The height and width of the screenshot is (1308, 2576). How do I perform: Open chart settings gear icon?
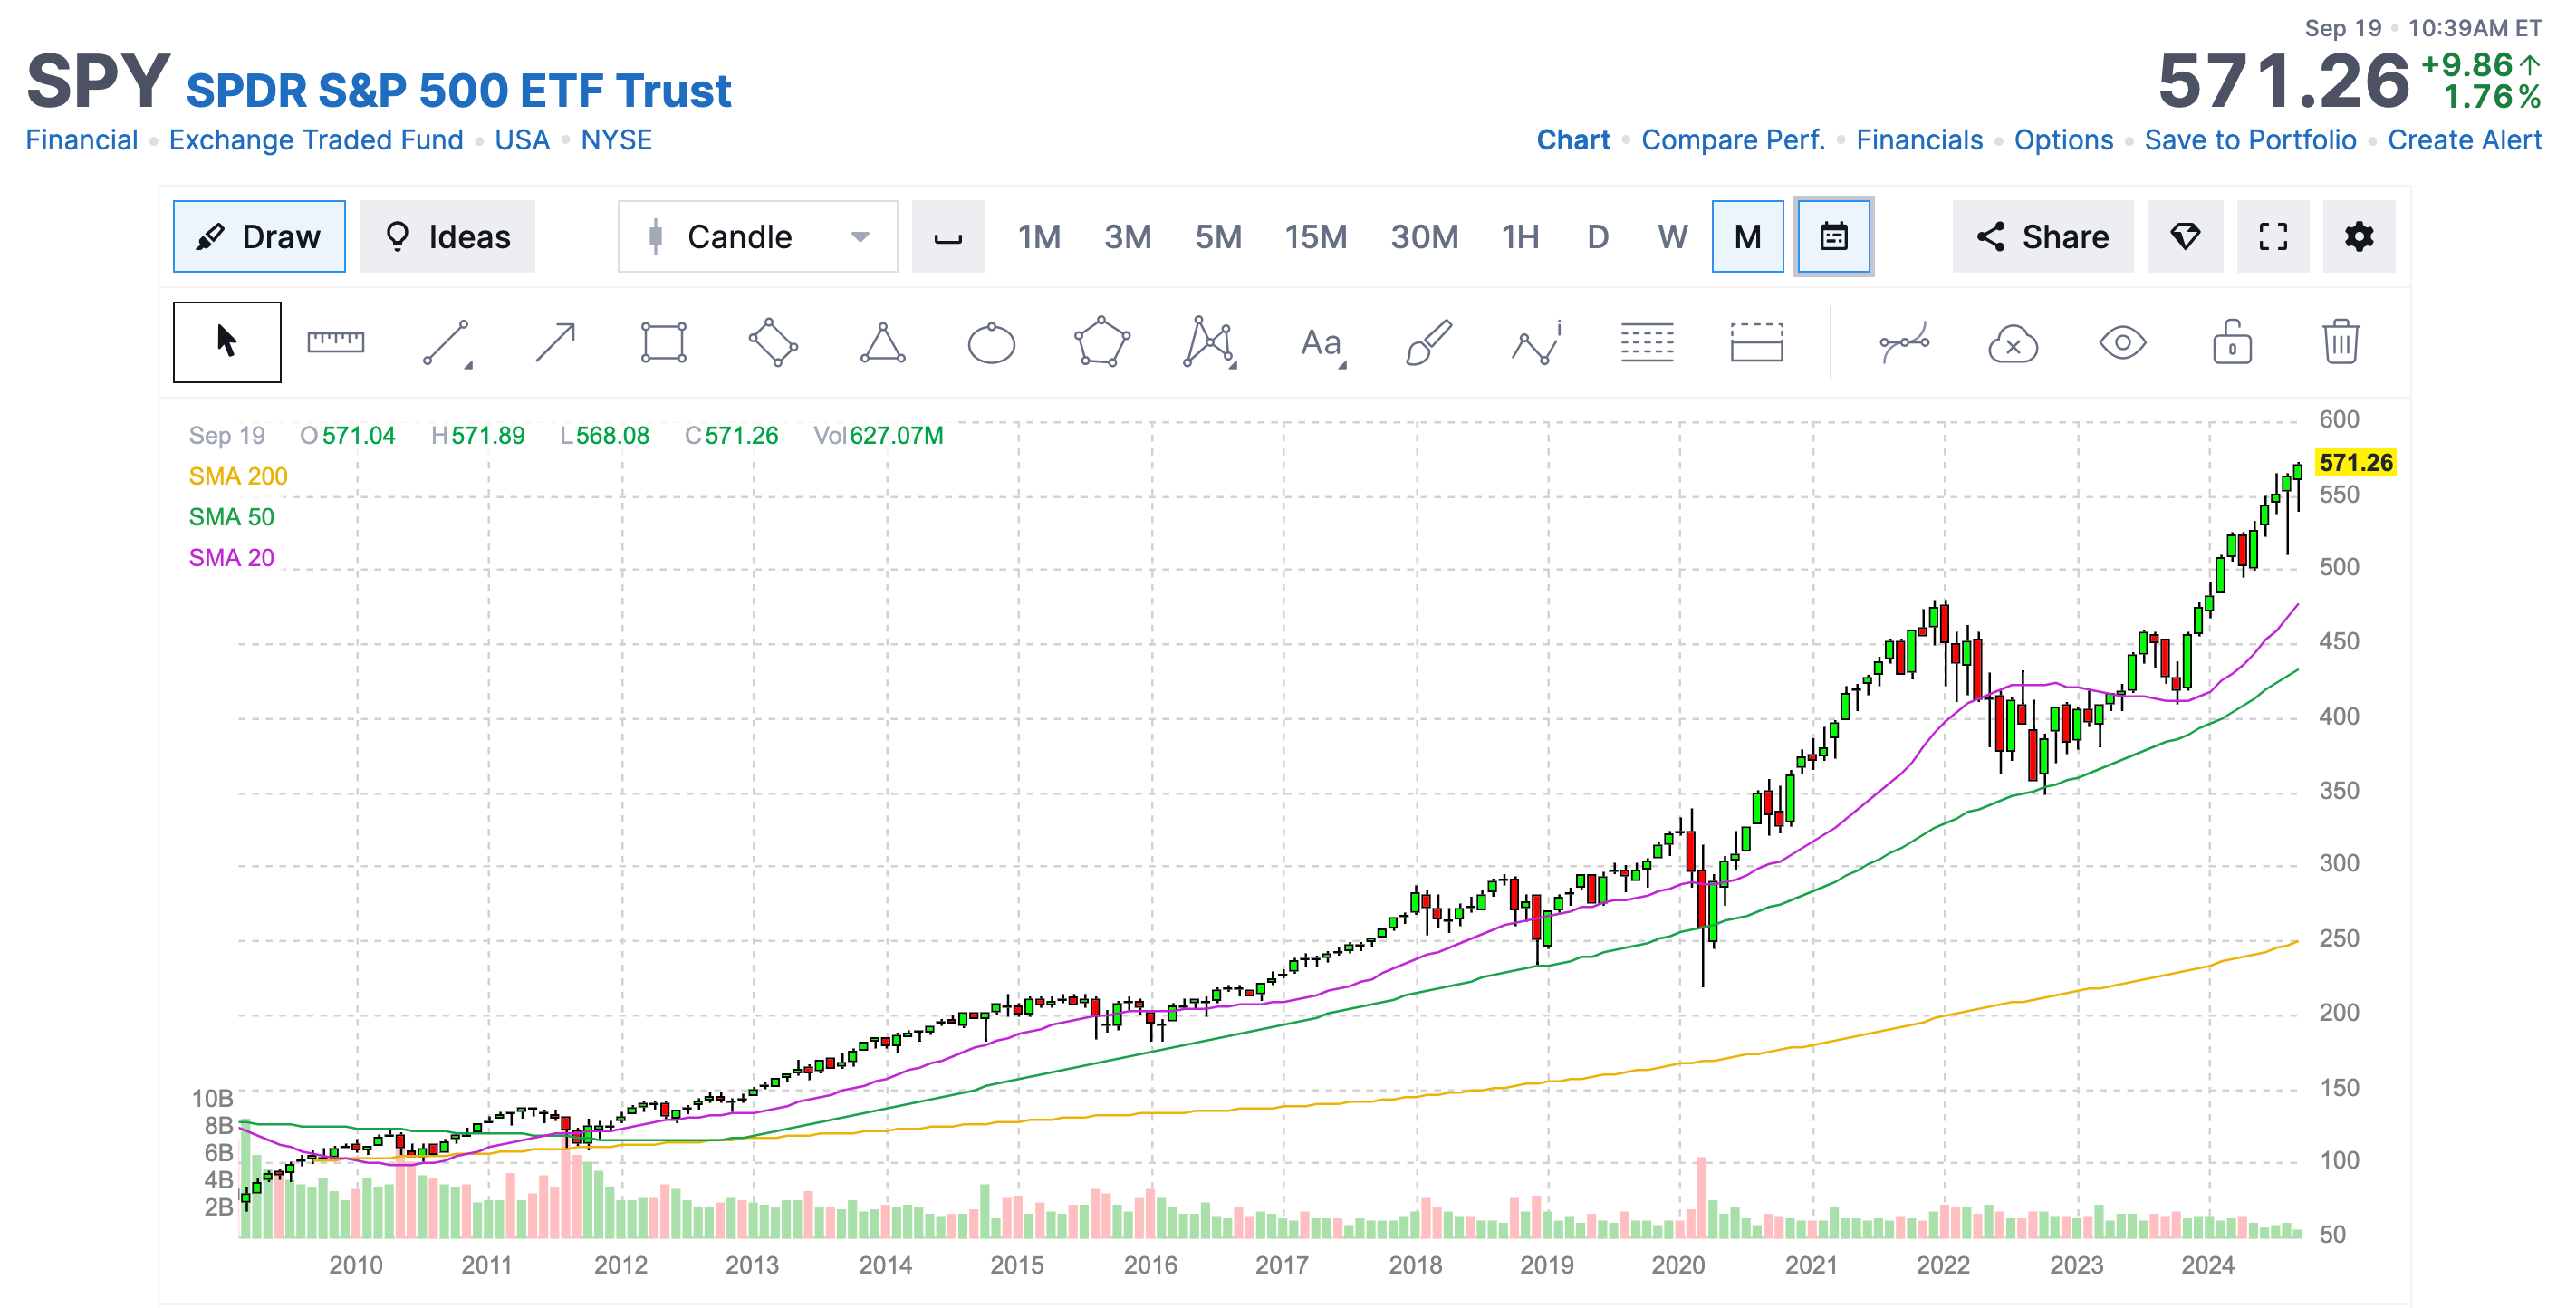(x=2358, y=237)
